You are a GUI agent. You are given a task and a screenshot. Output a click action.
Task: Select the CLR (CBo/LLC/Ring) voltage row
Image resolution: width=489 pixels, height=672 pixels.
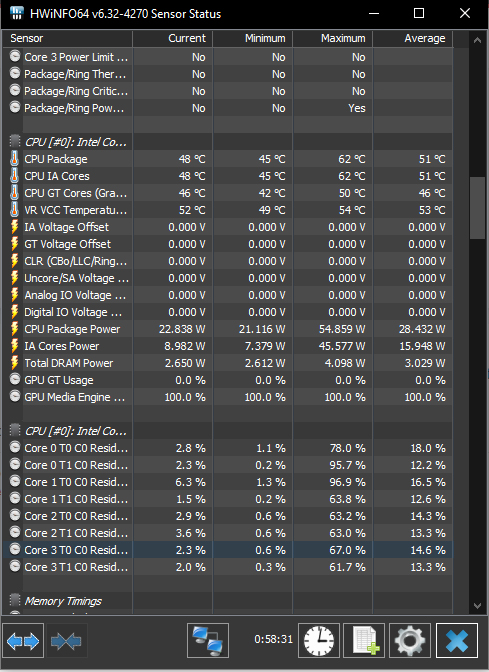[x=228, y=261]
